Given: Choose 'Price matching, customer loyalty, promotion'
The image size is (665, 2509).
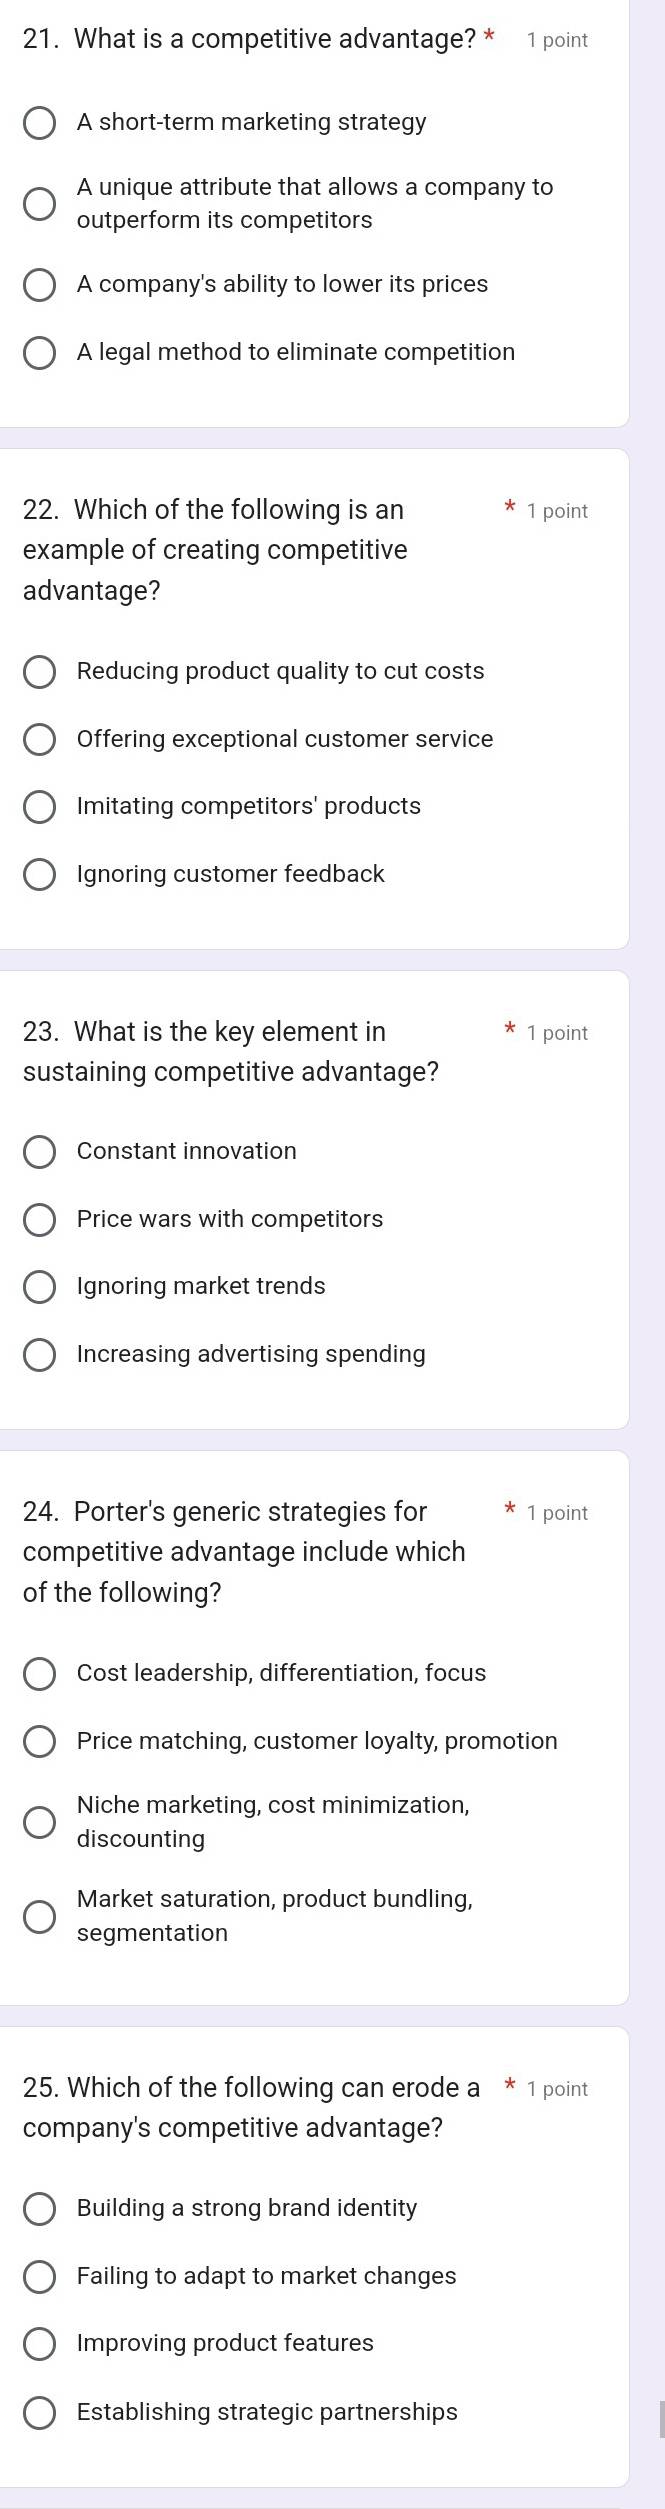Looking at the screenshot, I should (40, 1742).
